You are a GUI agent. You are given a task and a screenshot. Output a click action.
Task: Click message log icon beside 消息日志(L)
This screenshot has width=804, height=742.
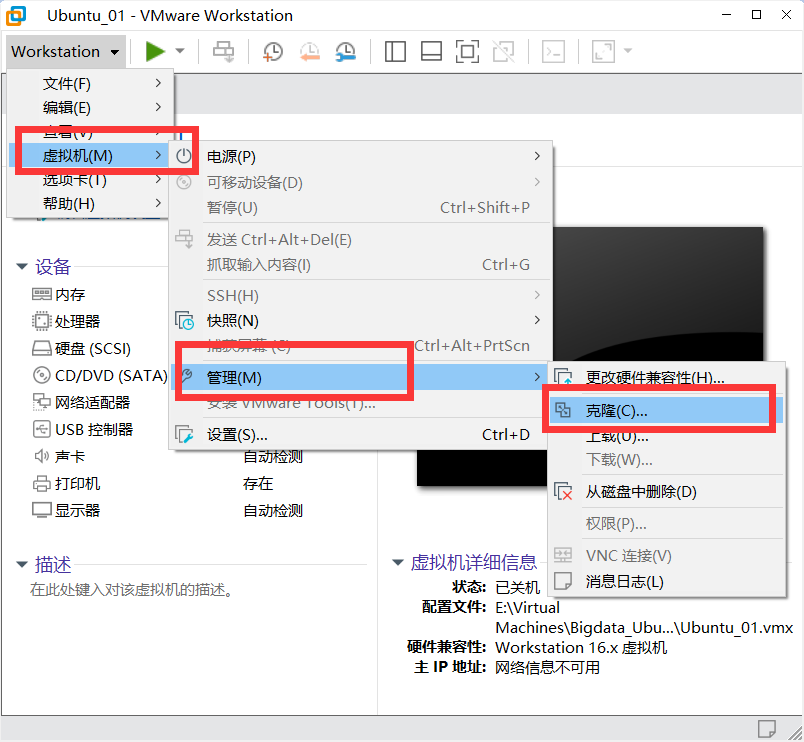[x=563, y=581]
